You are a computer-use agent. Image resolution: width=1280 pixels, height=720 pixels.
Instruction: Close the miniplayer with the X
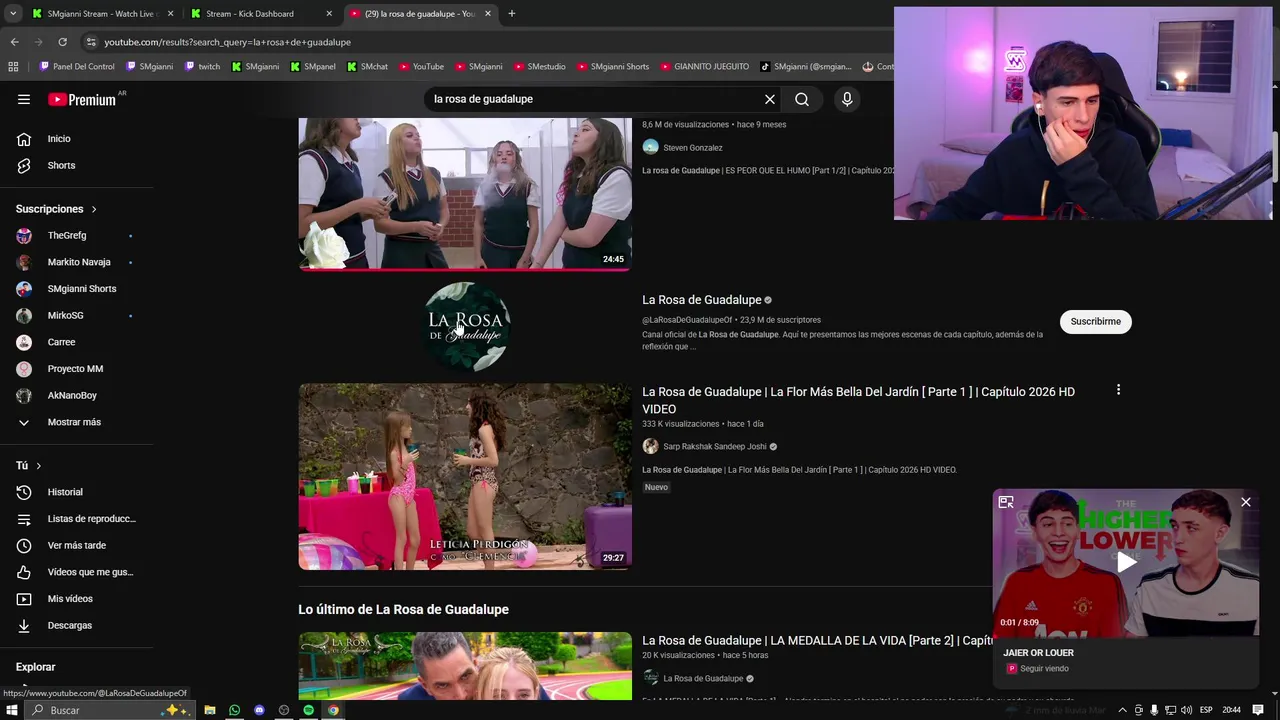click(1246, 502)
